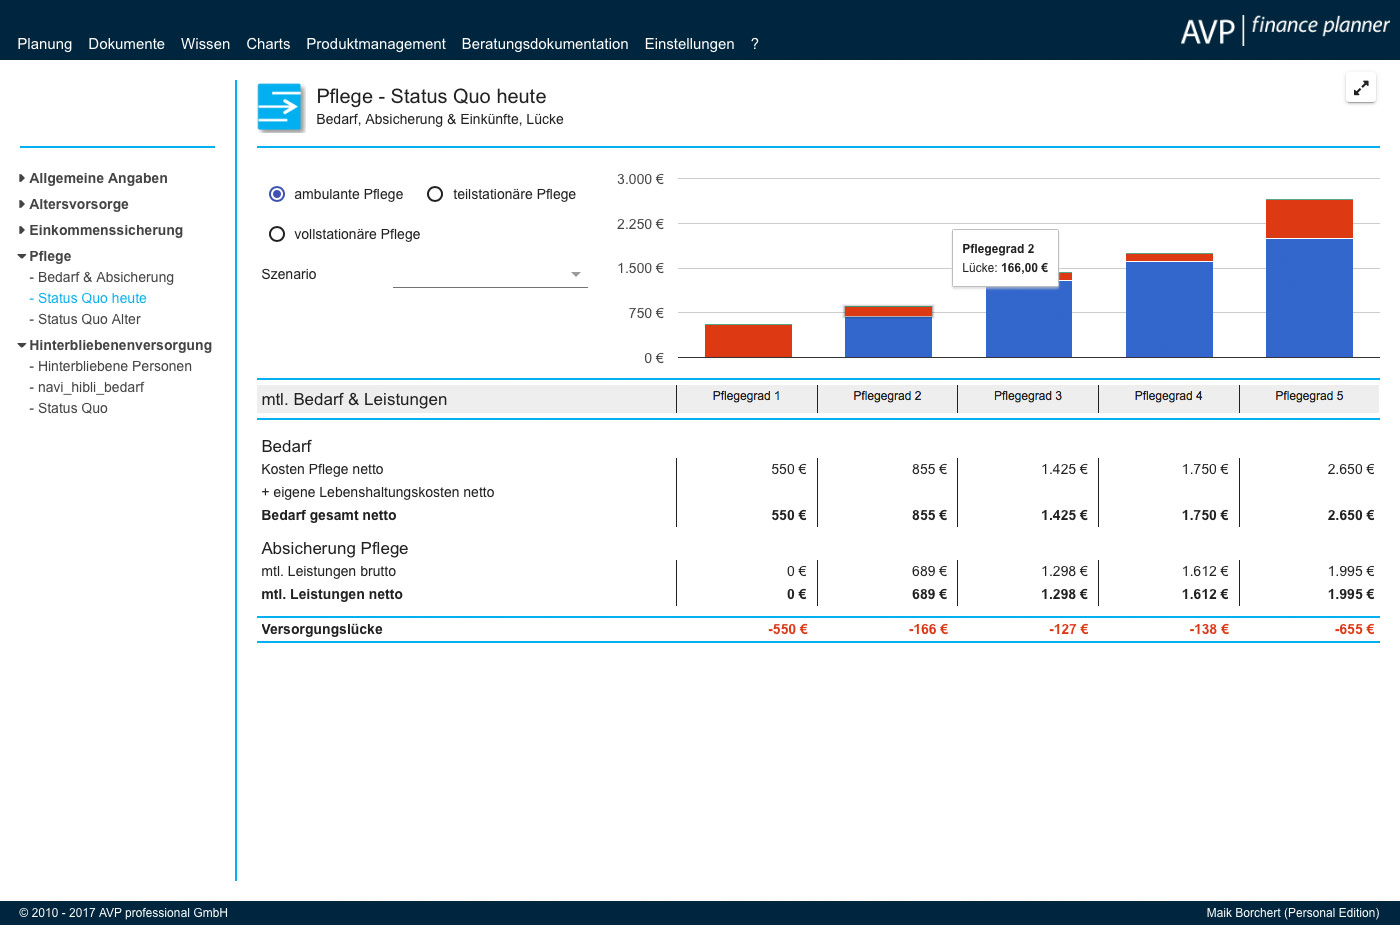This screenshot has height=925, width=1400.
Task: Open Hinterbliebene Personen page
Action: coord(114,366)
